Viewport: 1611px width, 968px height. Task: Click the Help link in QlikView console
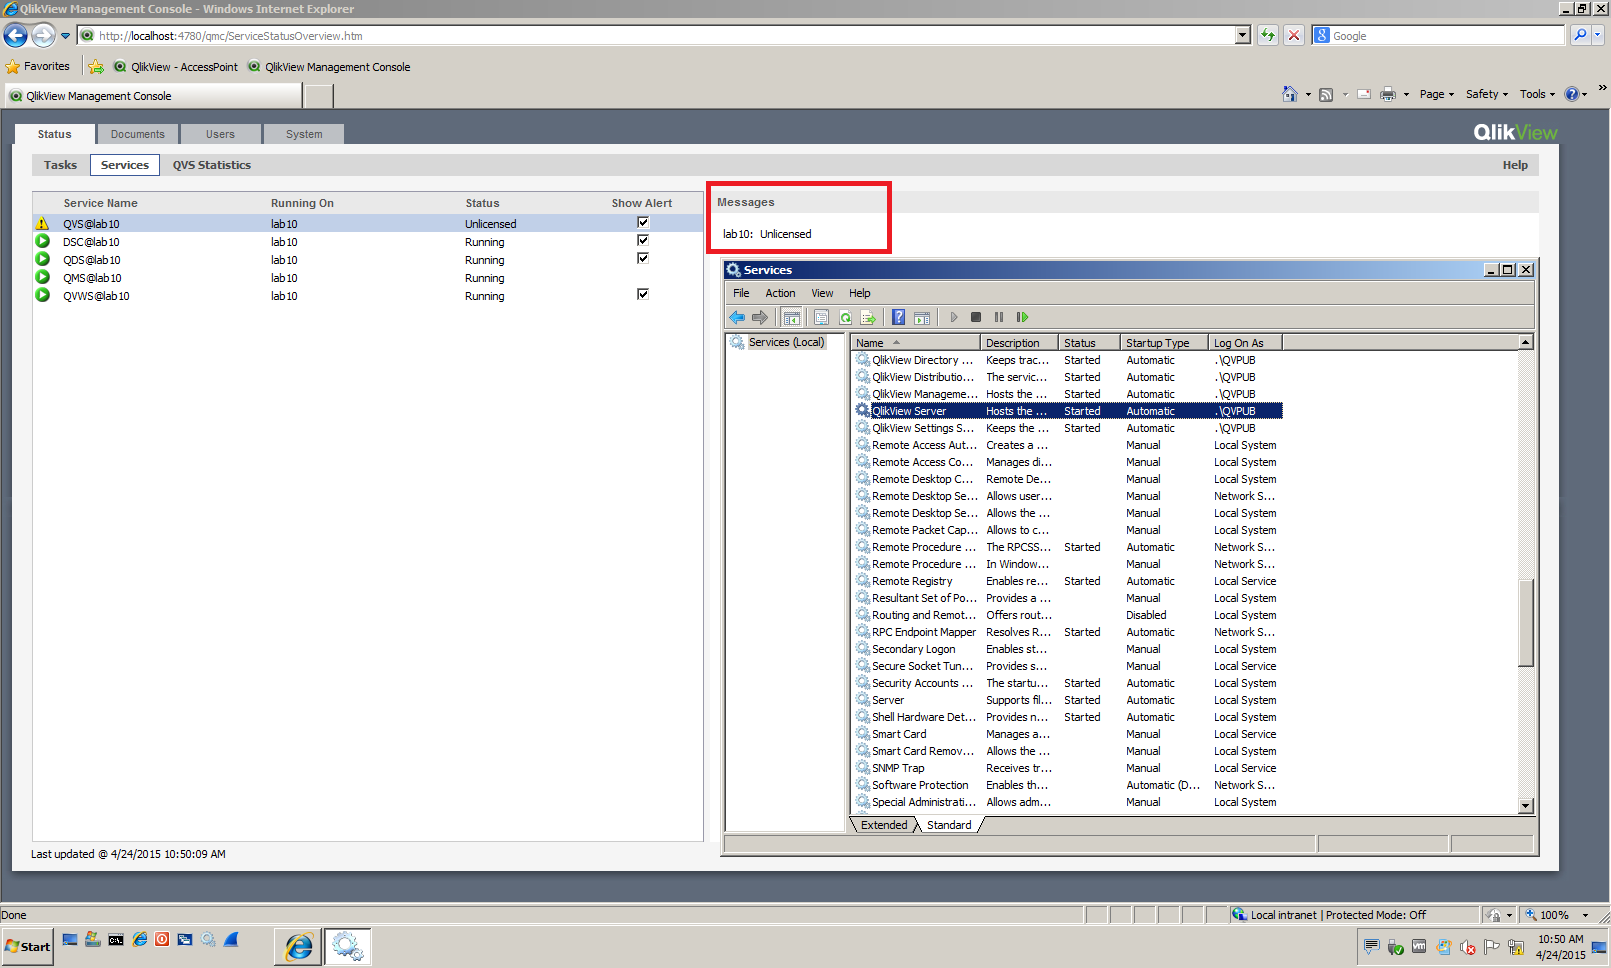1515,165
